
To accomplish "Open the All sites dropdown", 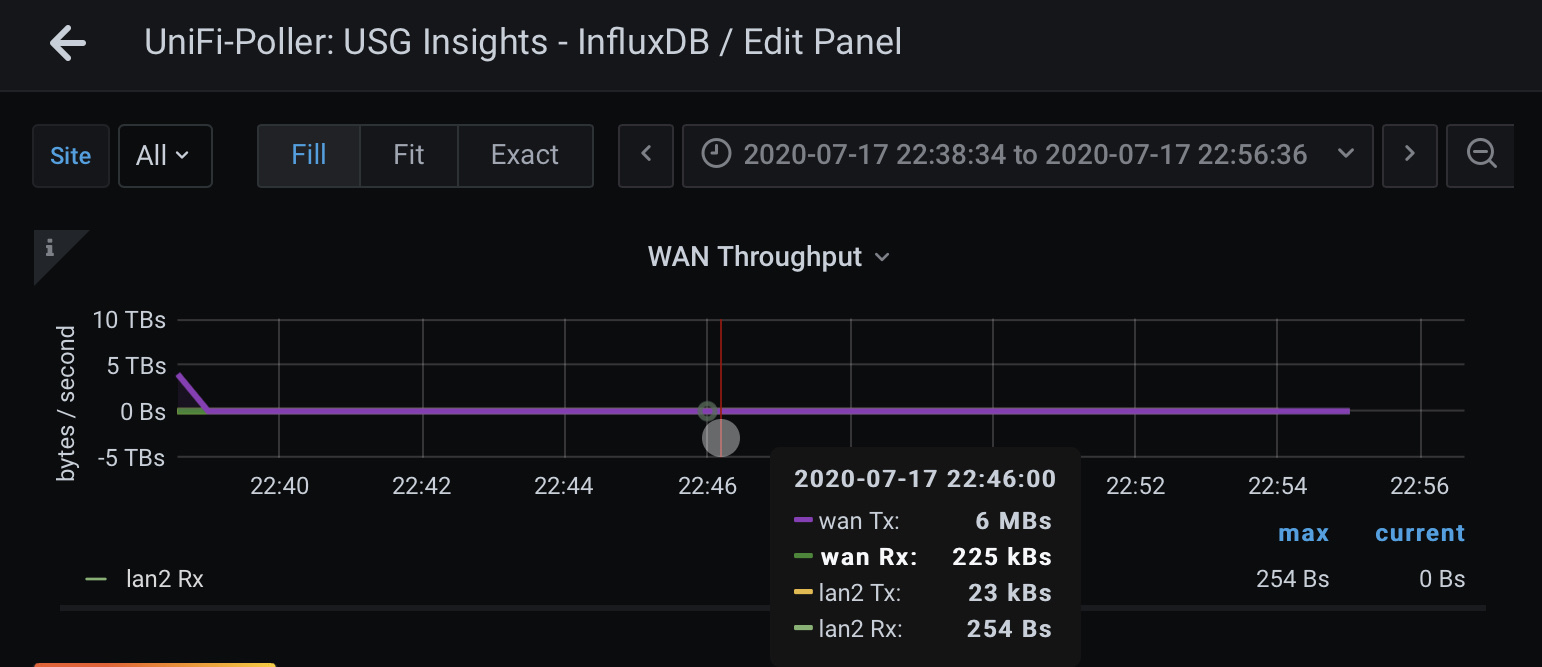I will (165, 155).
